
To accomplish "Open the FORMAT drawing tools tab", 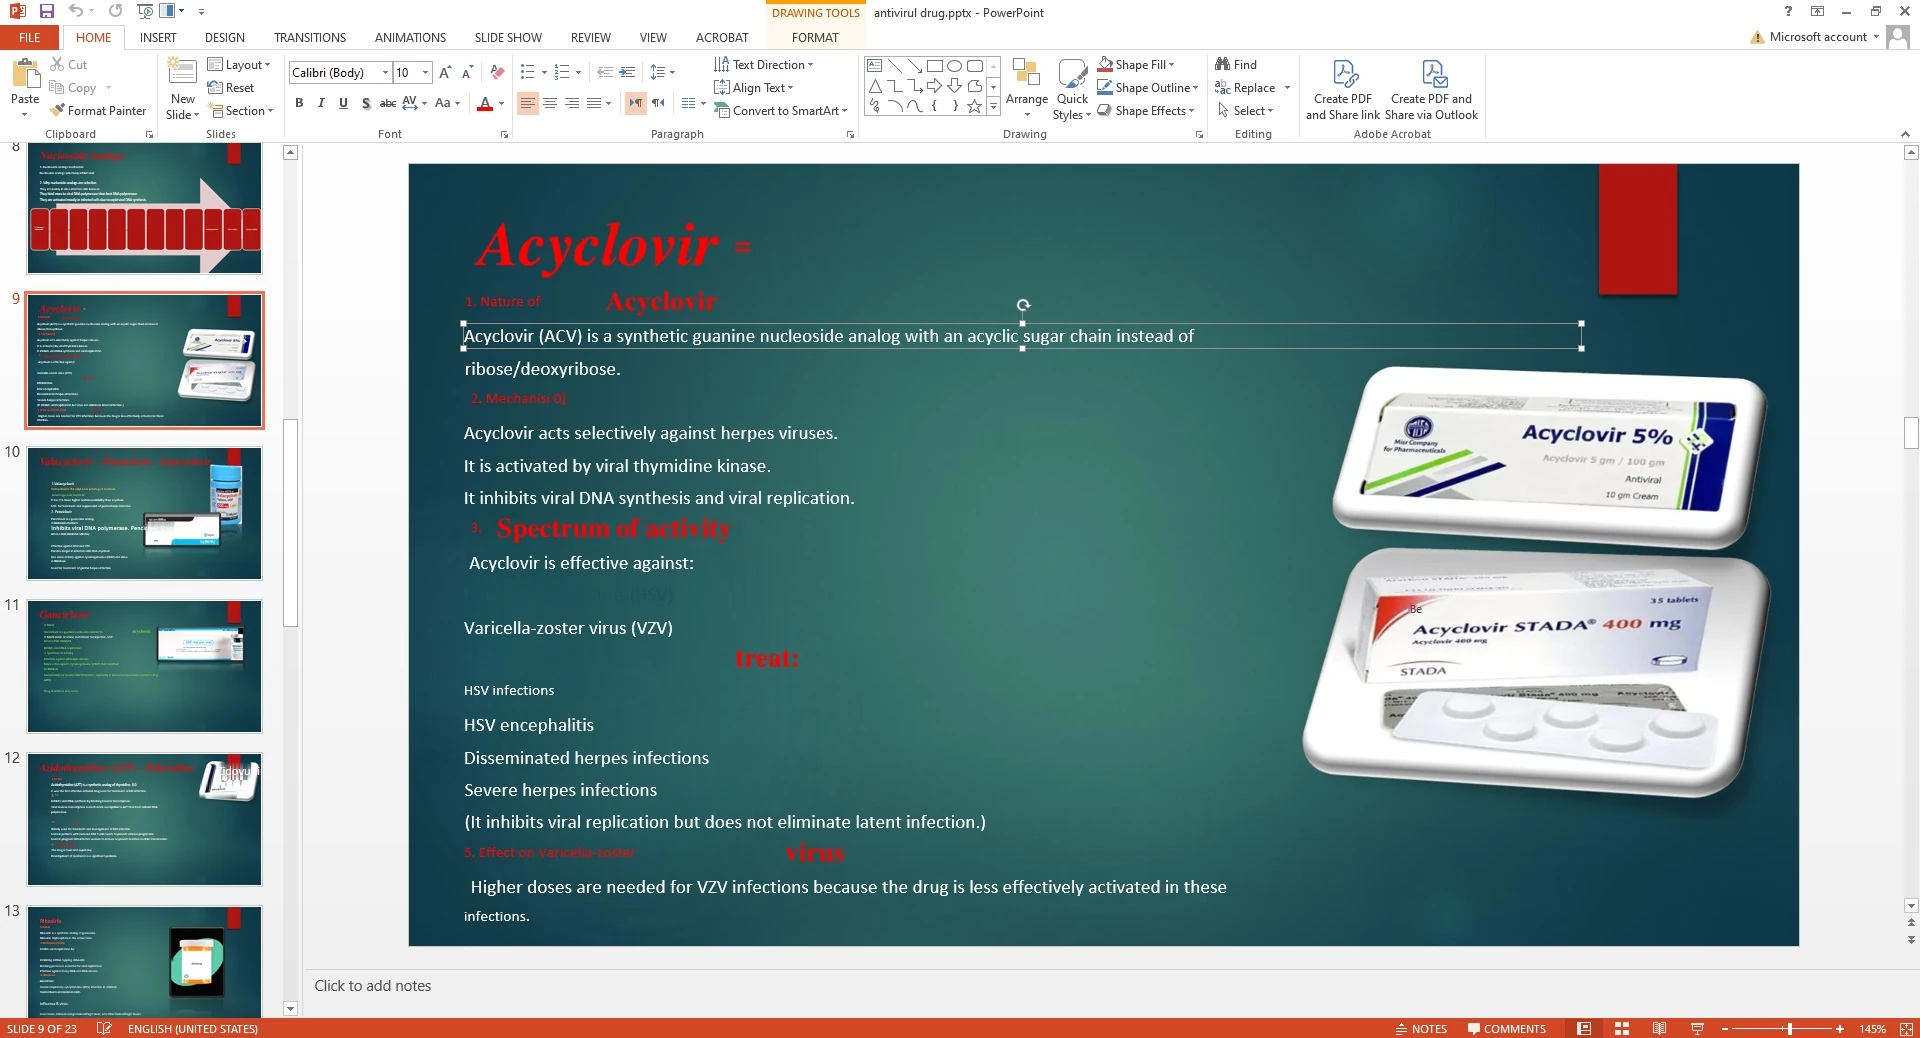I will pos(815,37).
